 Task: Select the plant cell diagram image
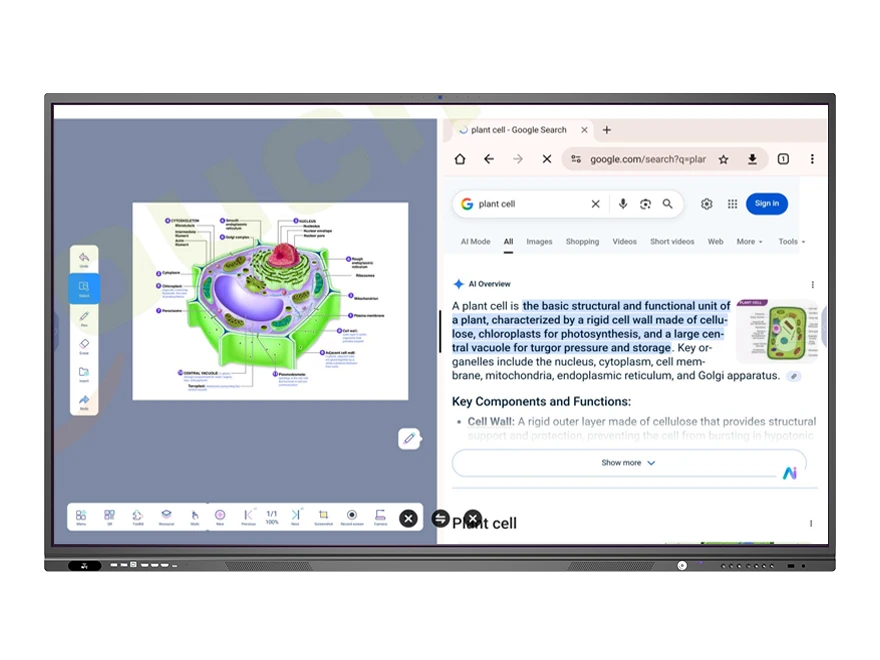(270, 301)
